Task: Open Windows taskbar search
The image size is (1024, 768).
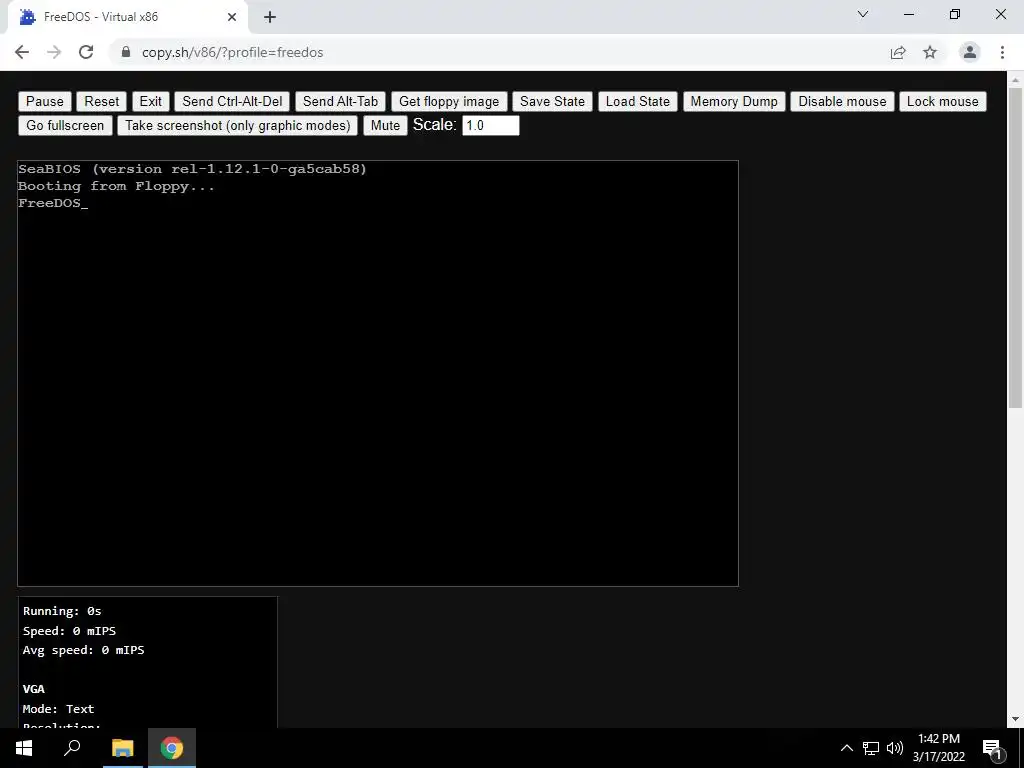Action: 72,748
